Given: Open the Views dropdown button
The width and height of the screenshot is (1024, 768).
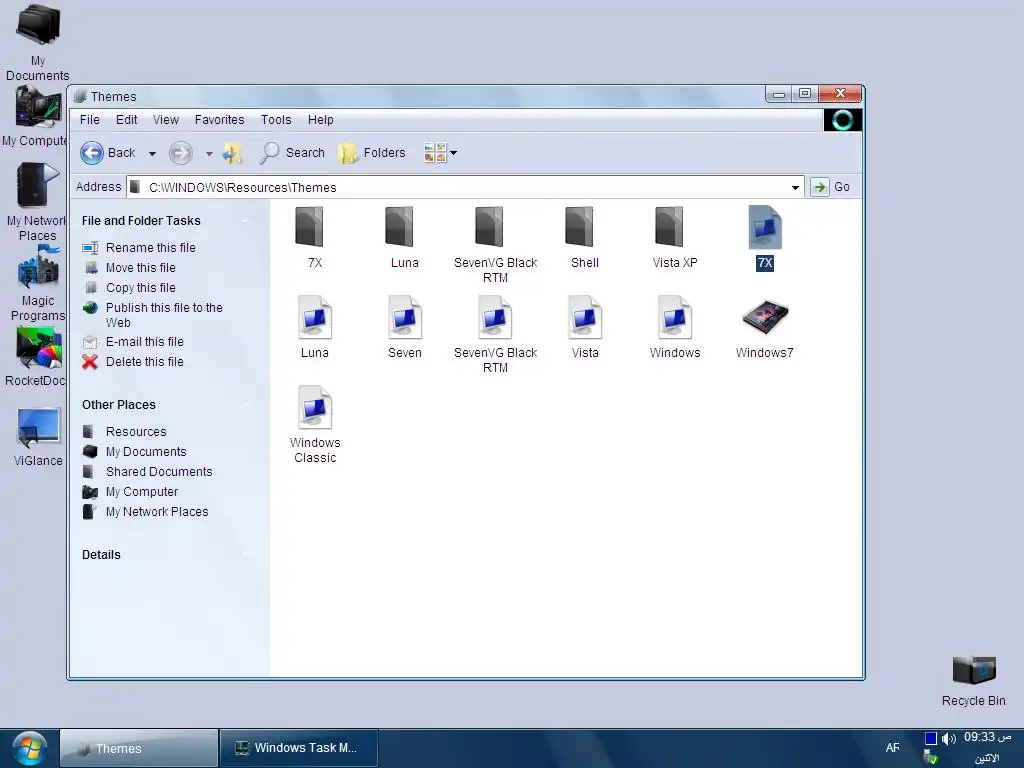Looking at the screenshot, I should 440,153.
